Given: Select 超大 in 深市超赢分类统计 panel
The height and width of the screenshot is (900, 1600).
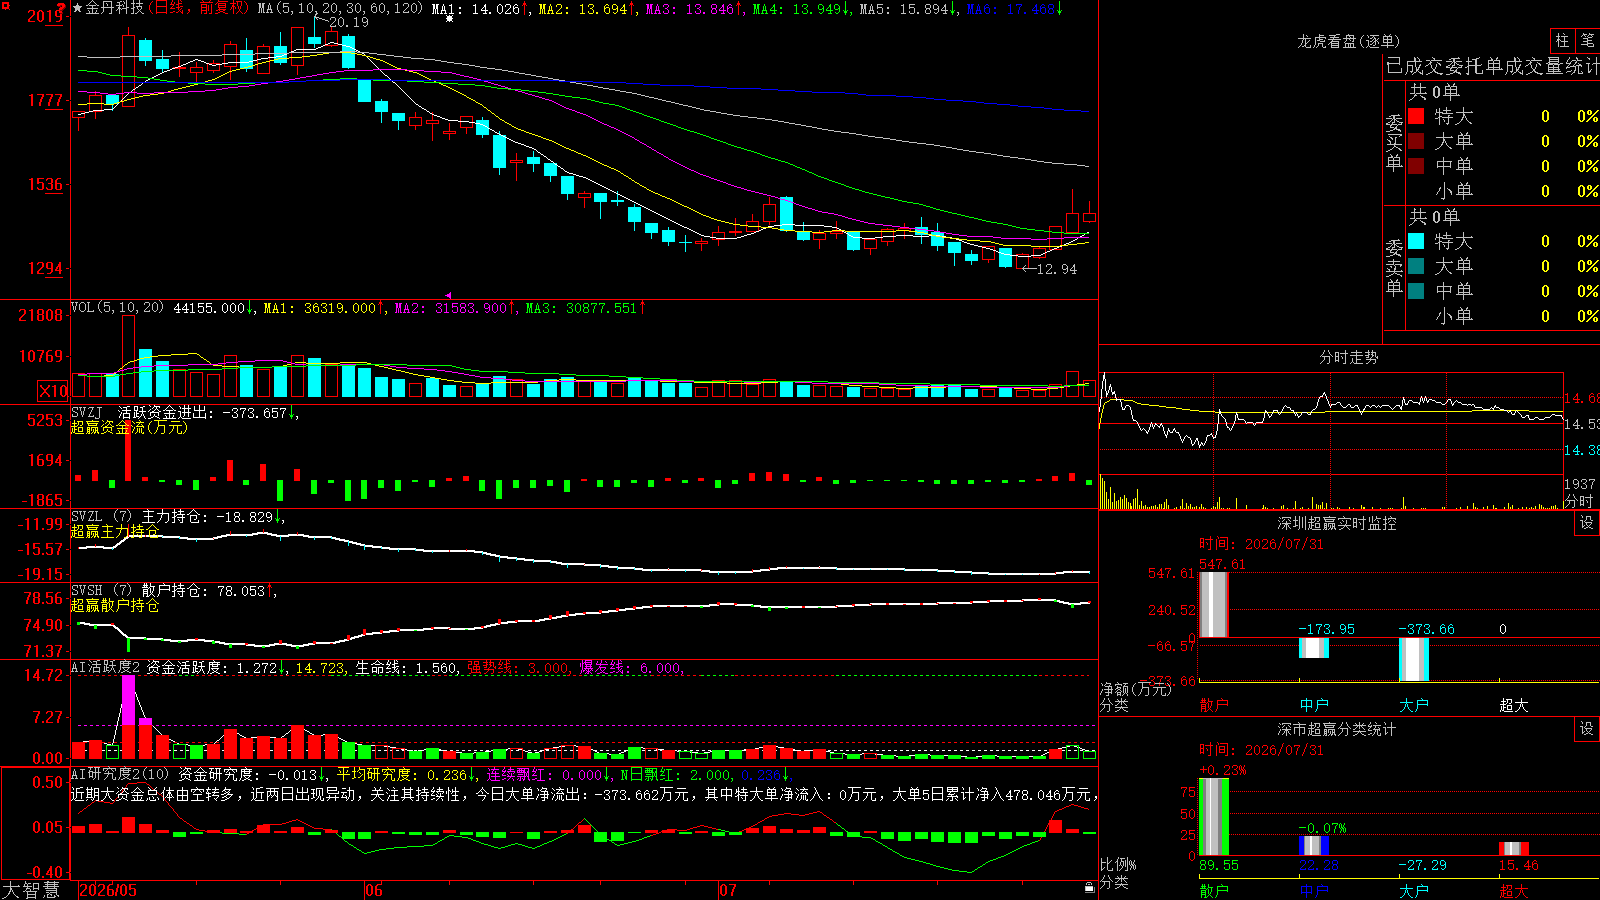Looking at the screenshot, I should [x=1514, y=891].
